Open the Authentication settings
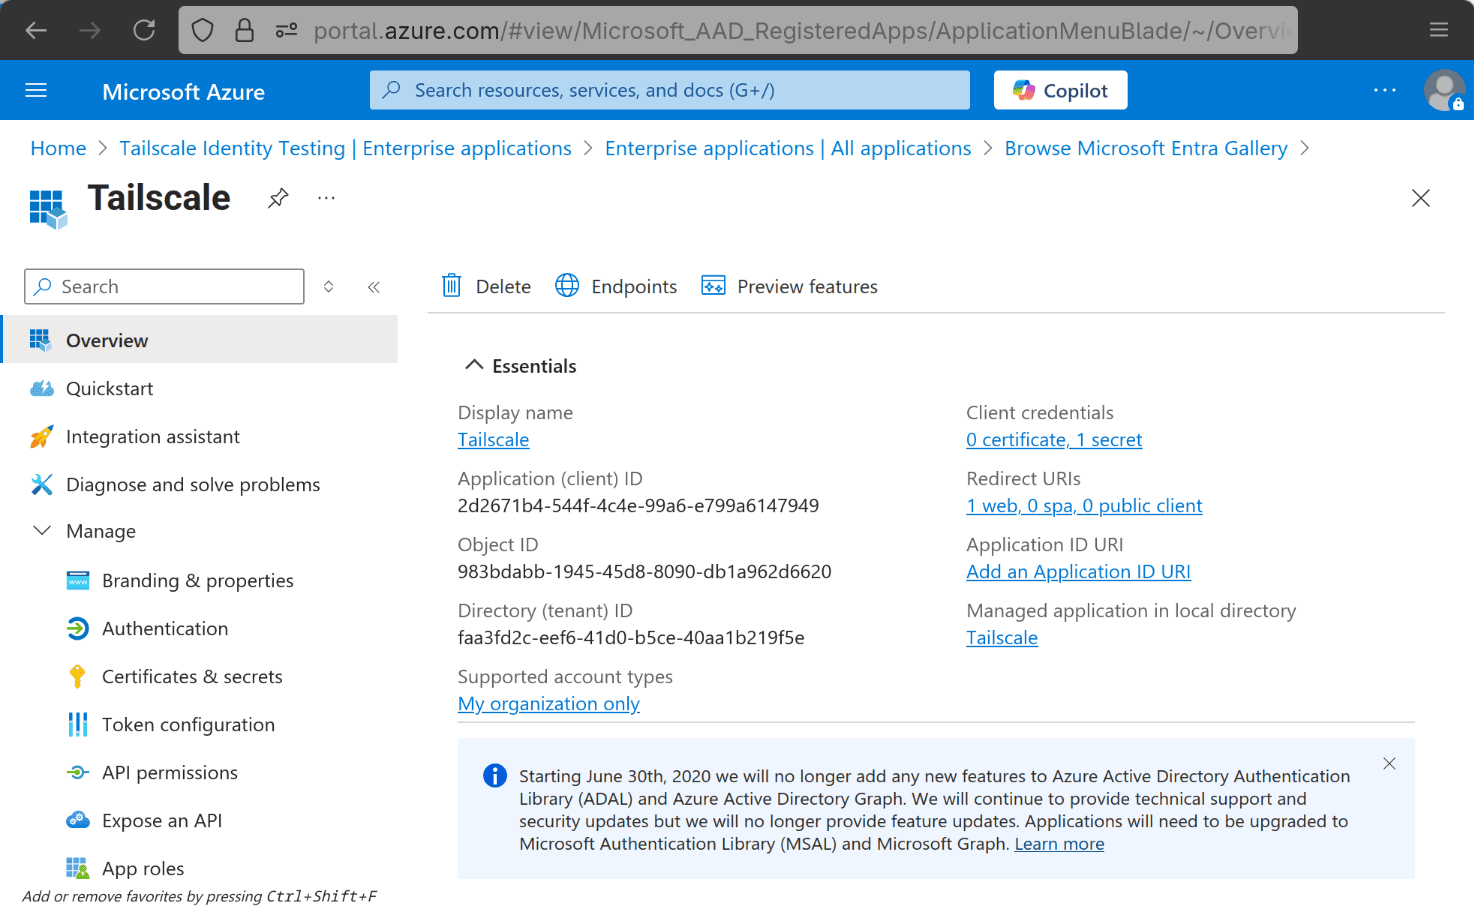This screenshot has width=1474, height=912. (x=165, y=628)
